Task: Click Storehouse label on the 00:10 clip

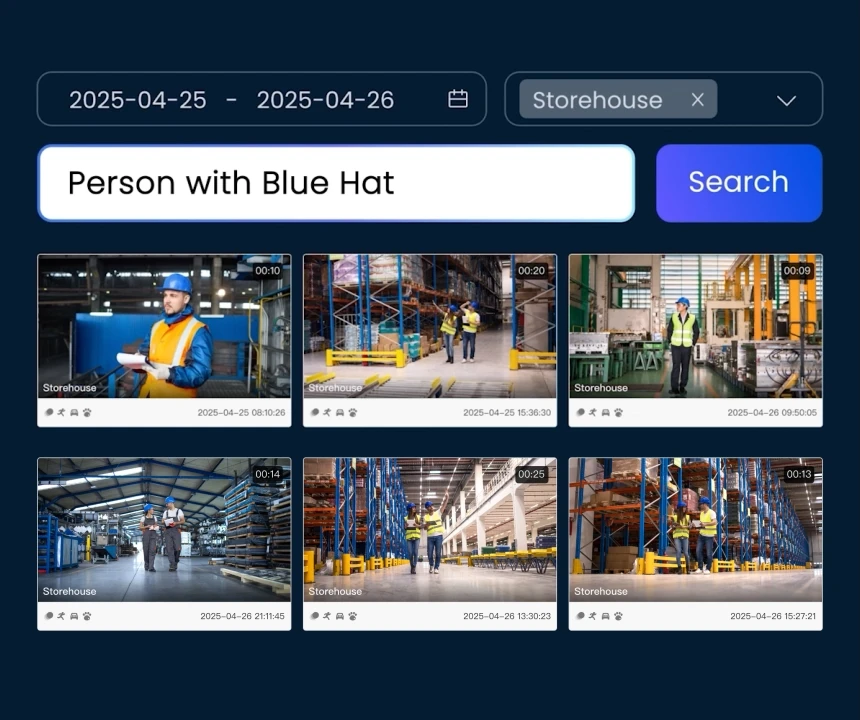Action: pyautogui.click(x=70, y=388)
